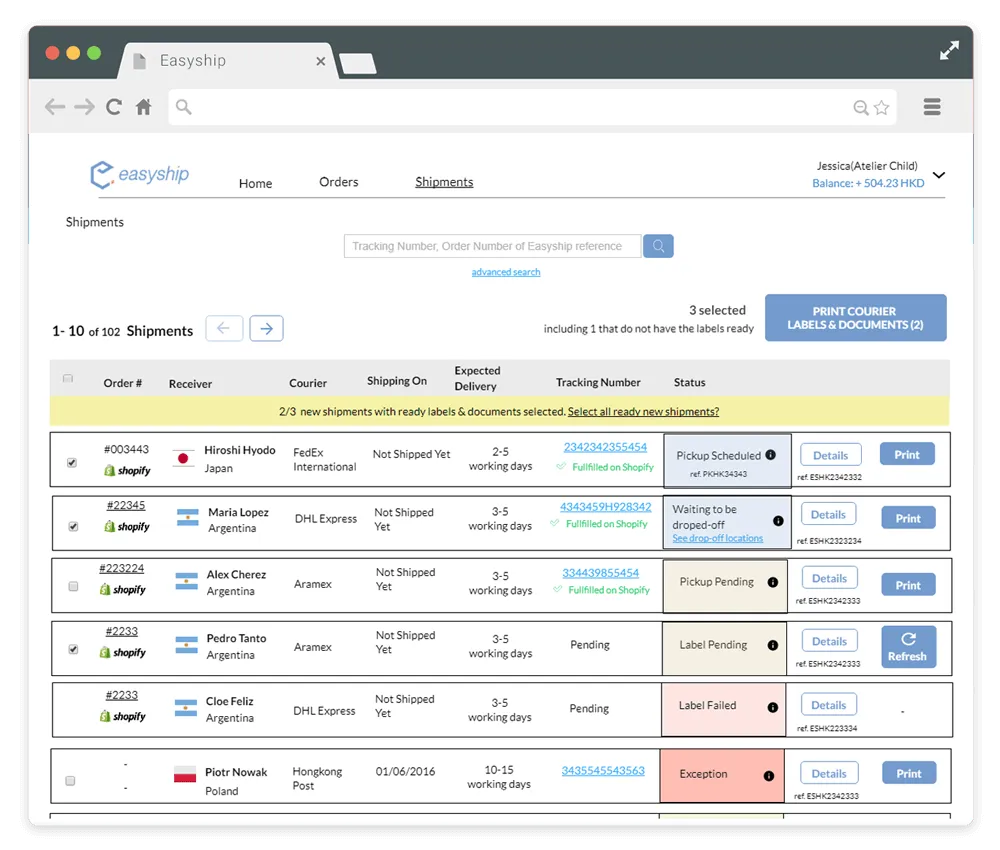The height and width of the screenshot is (850, 1000).
Task: Click Shopify icon under order #22345
Action: pos(127,527)
